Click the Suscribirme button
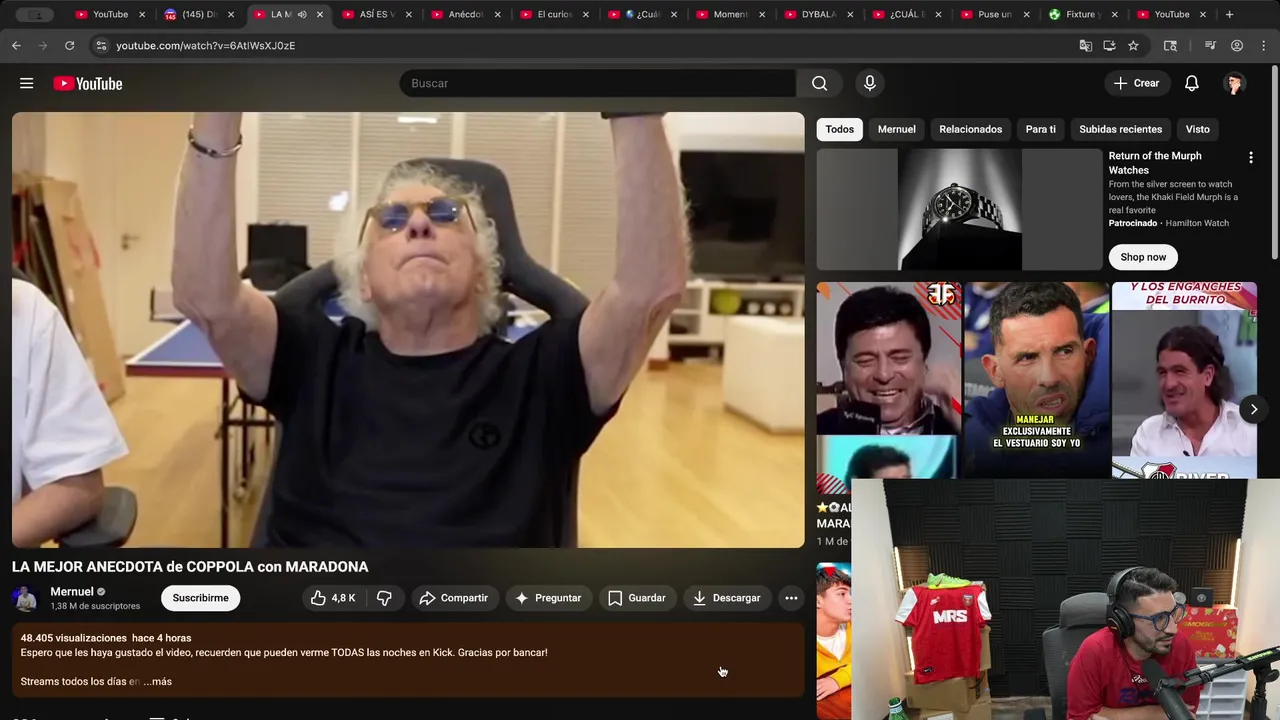Viewport: 1280px width, 720px height. pyautogui.click(x=200, y=598)
